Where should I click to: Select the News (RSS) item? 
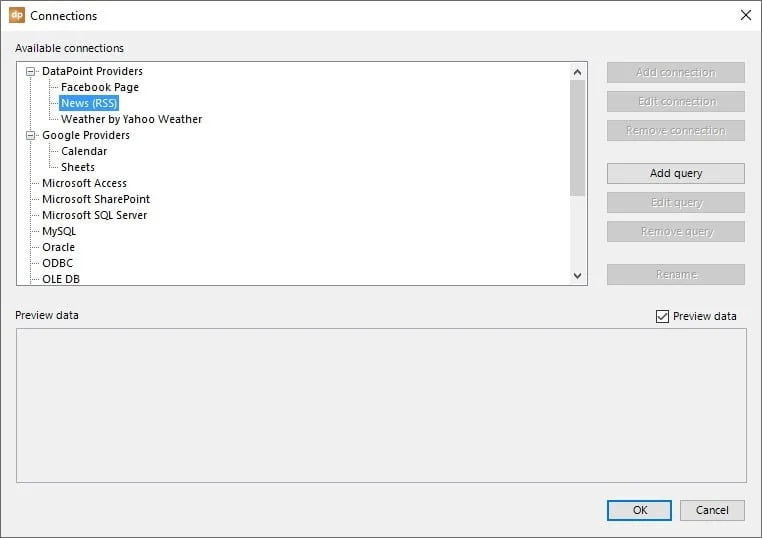tap(89, 103)
